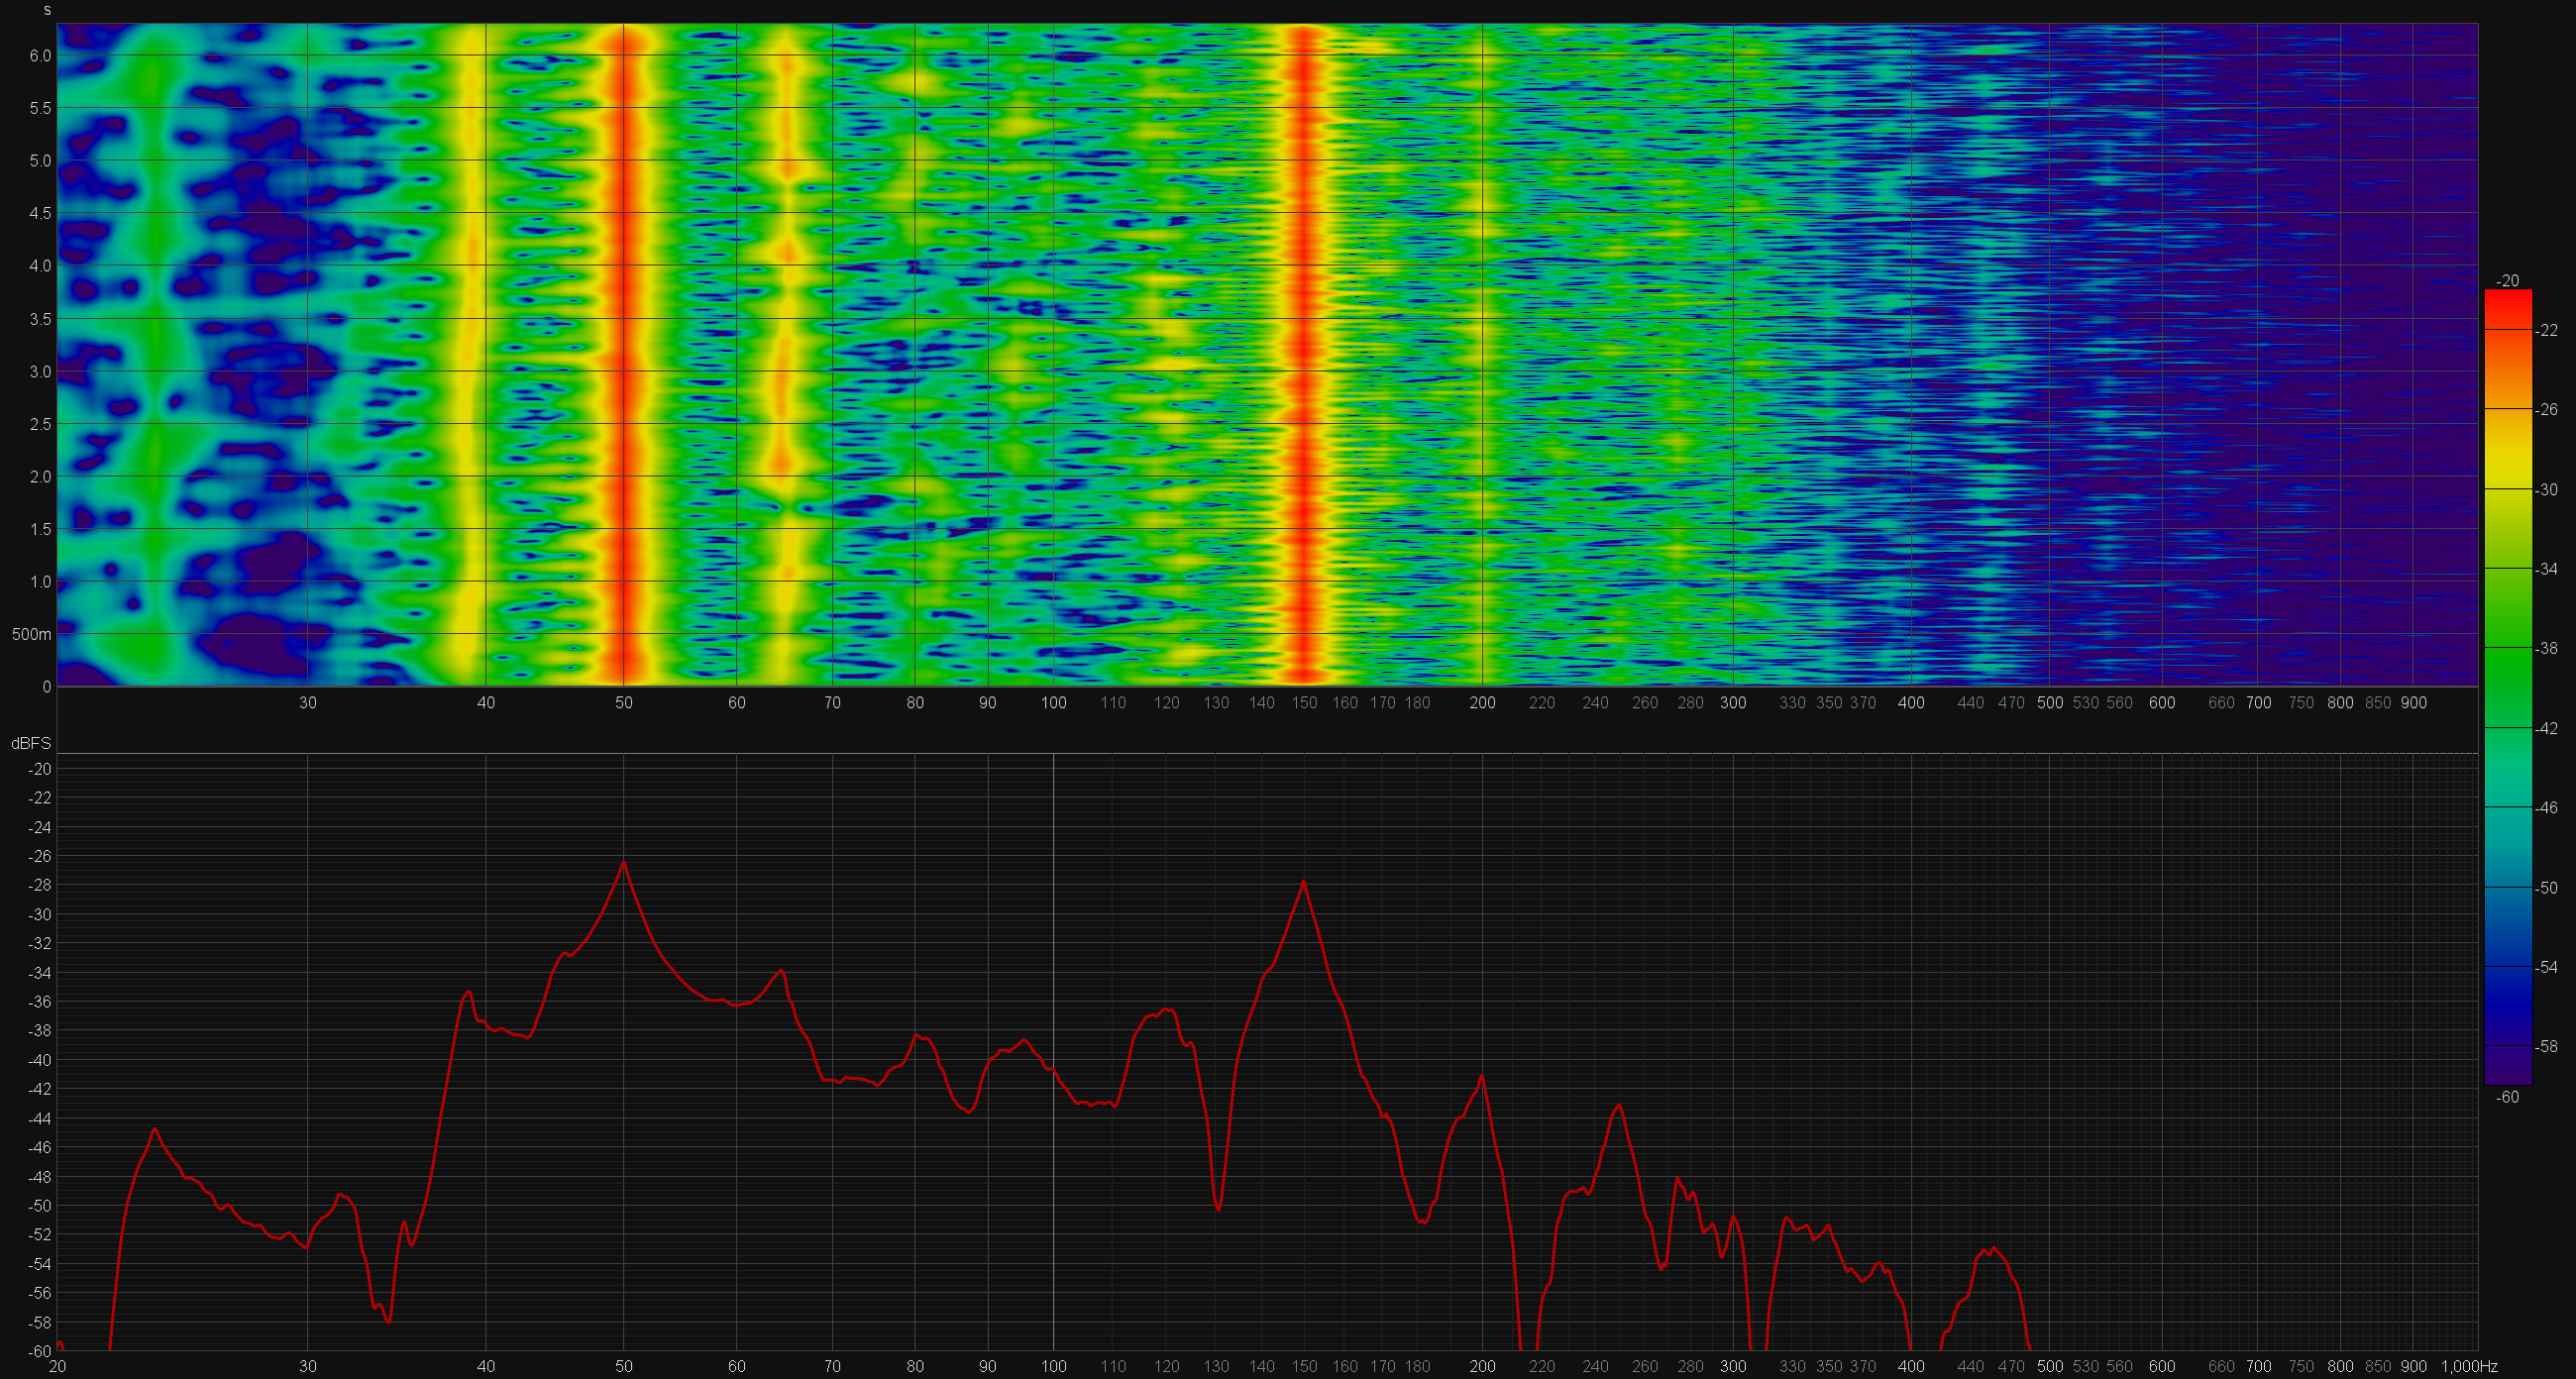Click "-32" on the dBFS axis
Screen dimensions: 2576x1379
point(40,943)
